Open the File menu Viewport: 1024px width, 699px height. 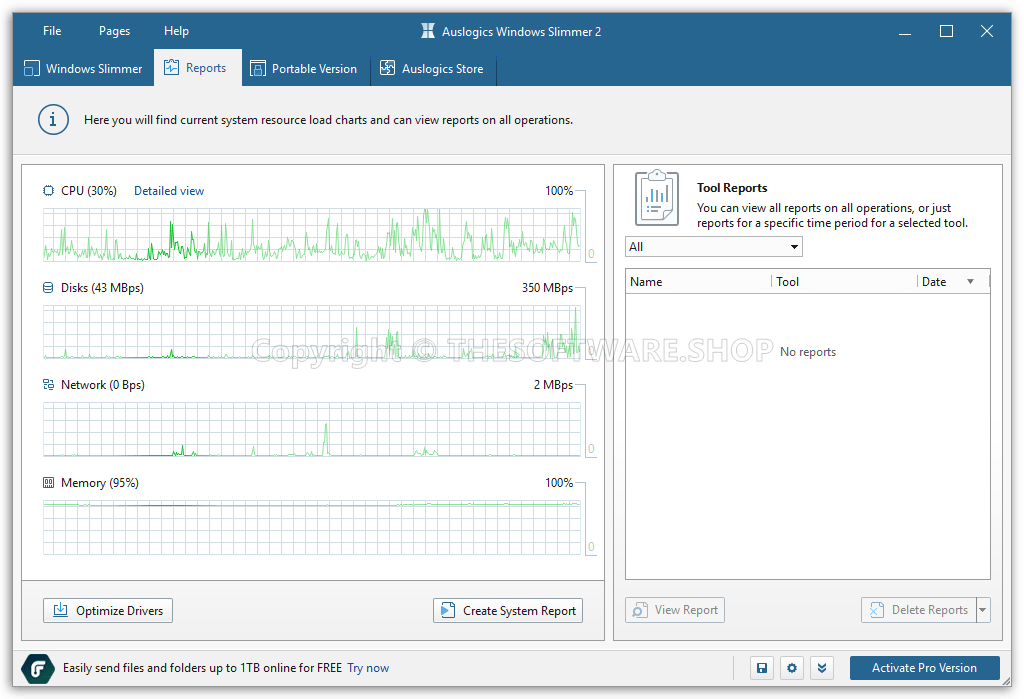(52, 31)
